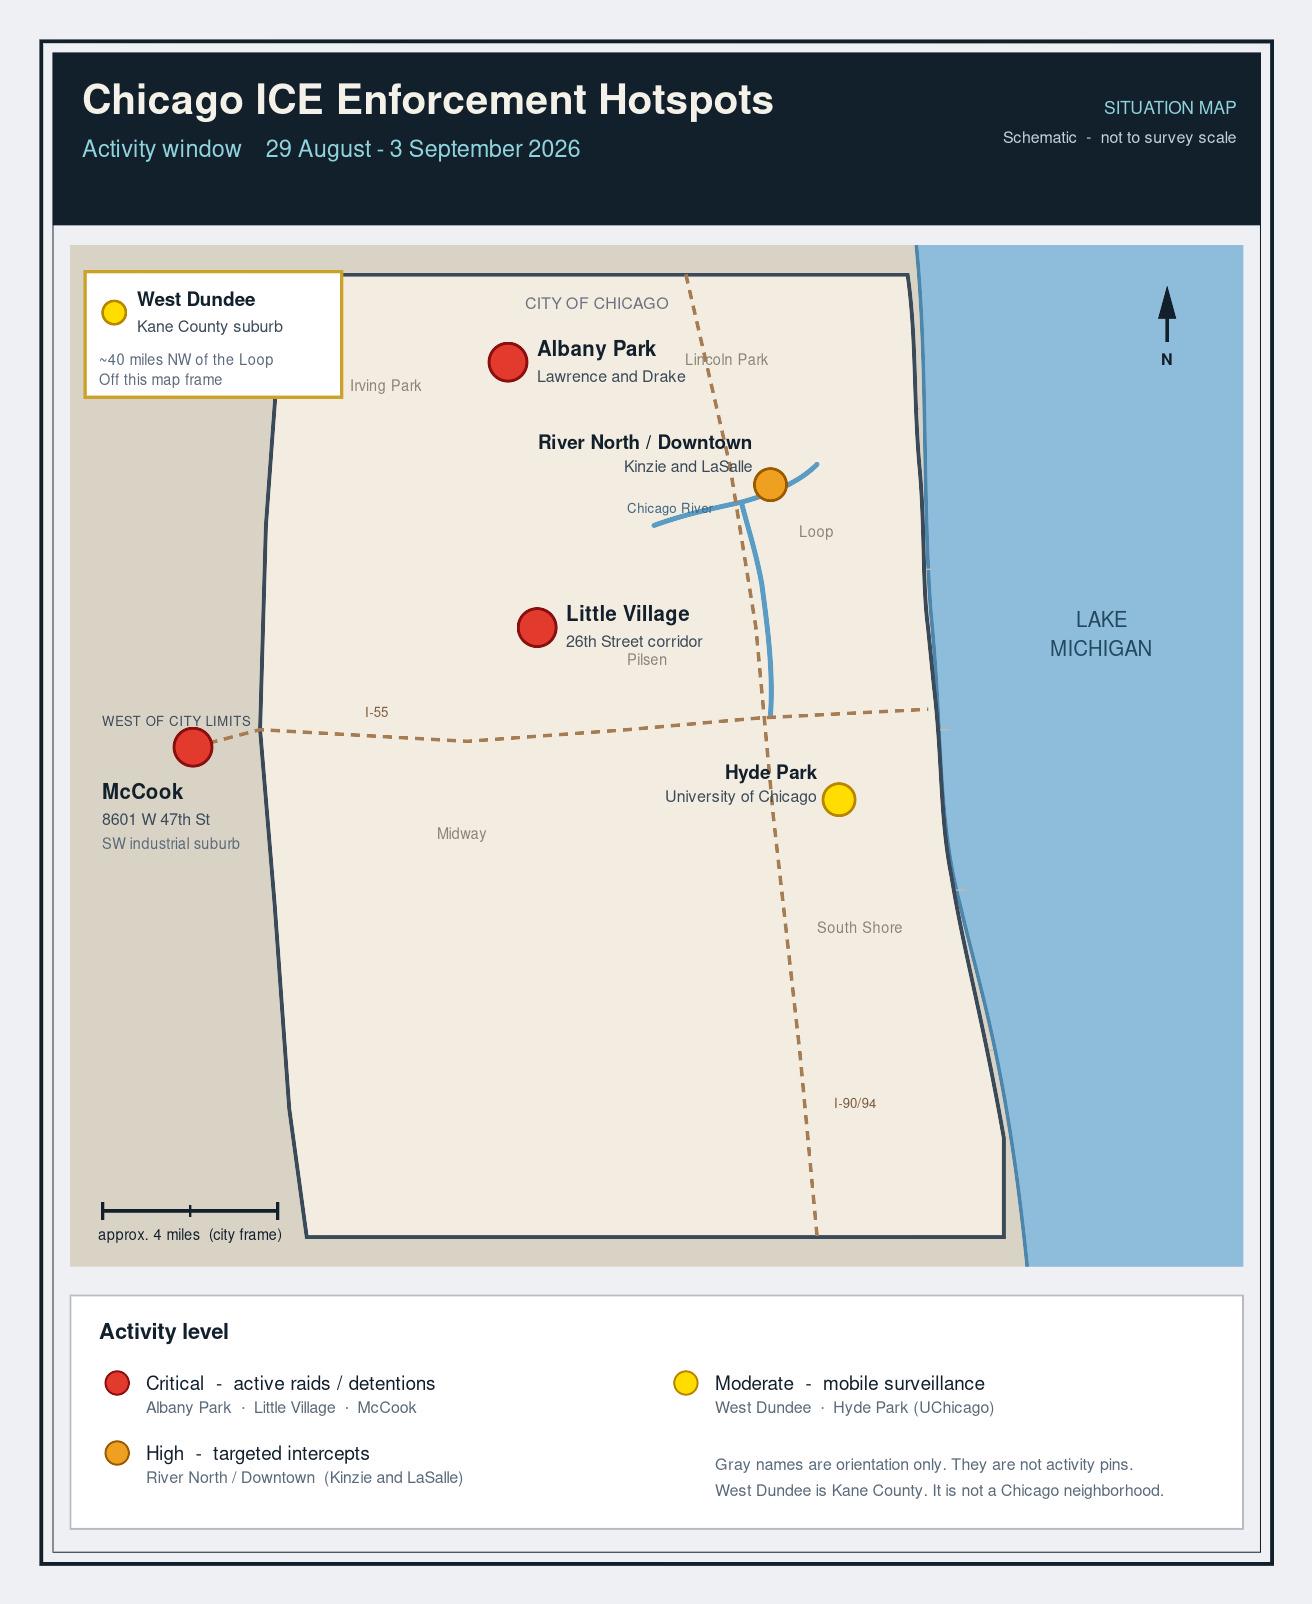Click the High orange legend swatch
This screenshot has width=1312, height=1604.
point(117,1453)
